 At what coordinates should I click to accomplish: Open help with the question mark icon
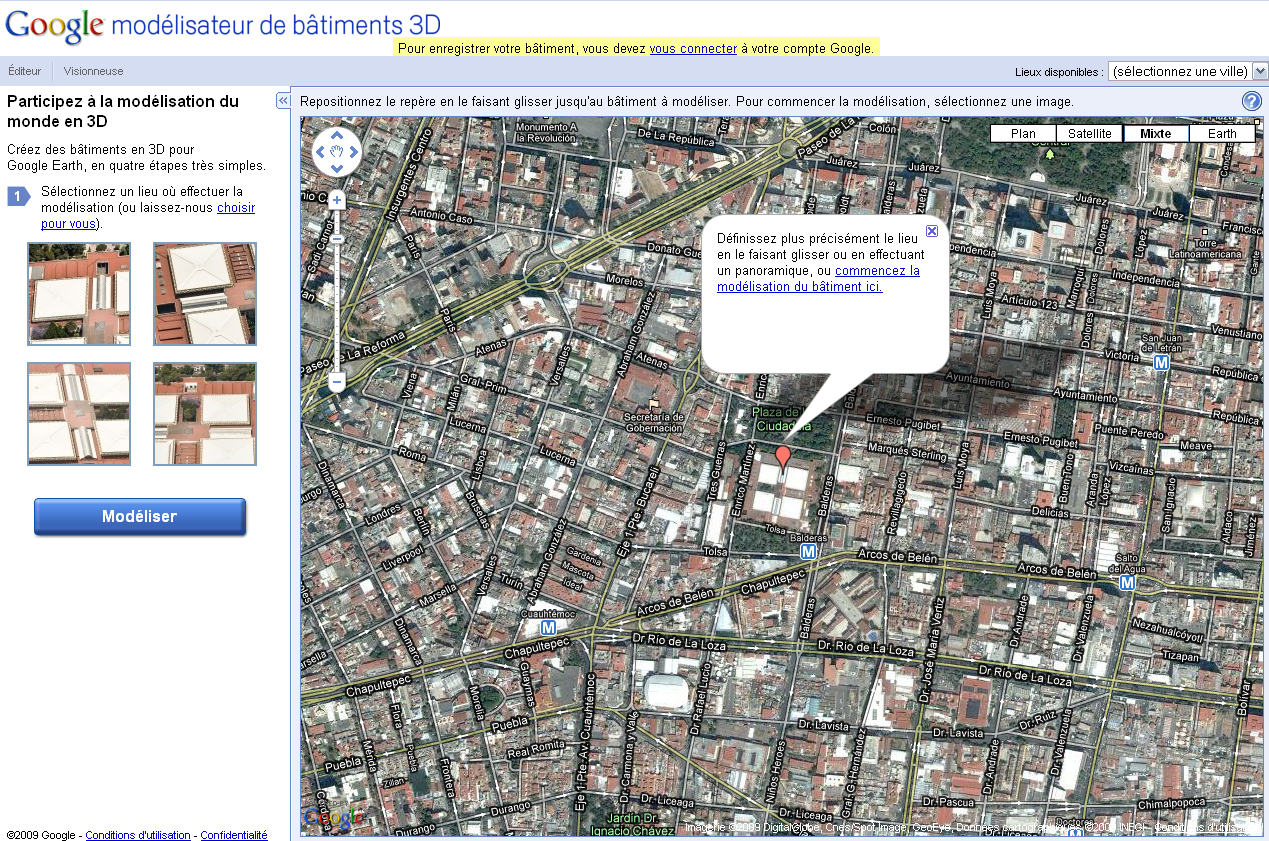[1252, 101]
